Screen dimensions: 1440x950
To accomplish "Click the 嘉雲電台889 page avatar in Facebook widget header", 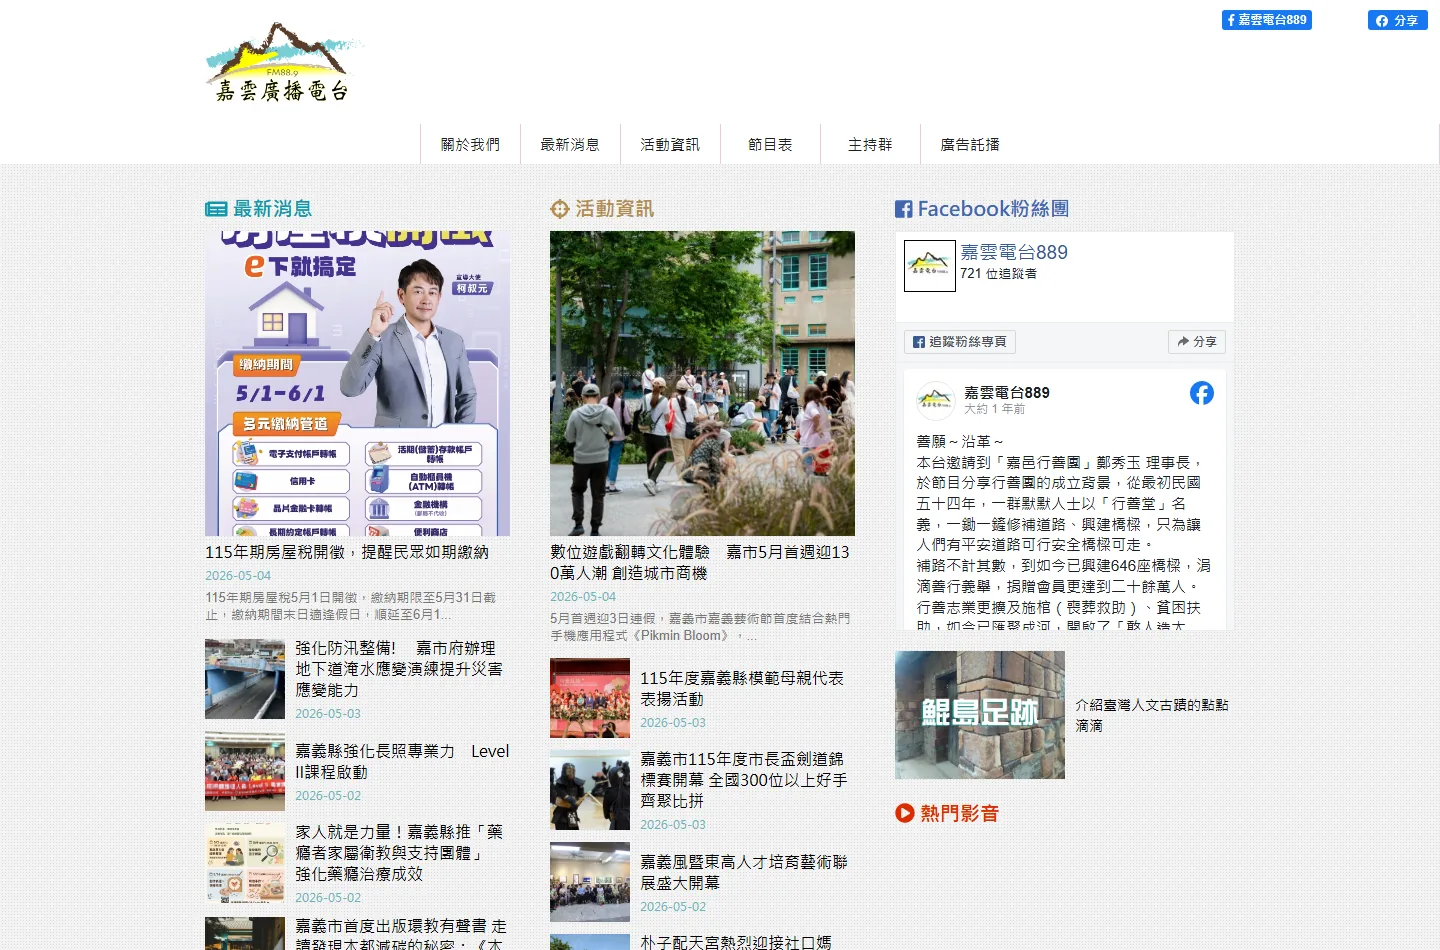I will coord(930,266).
